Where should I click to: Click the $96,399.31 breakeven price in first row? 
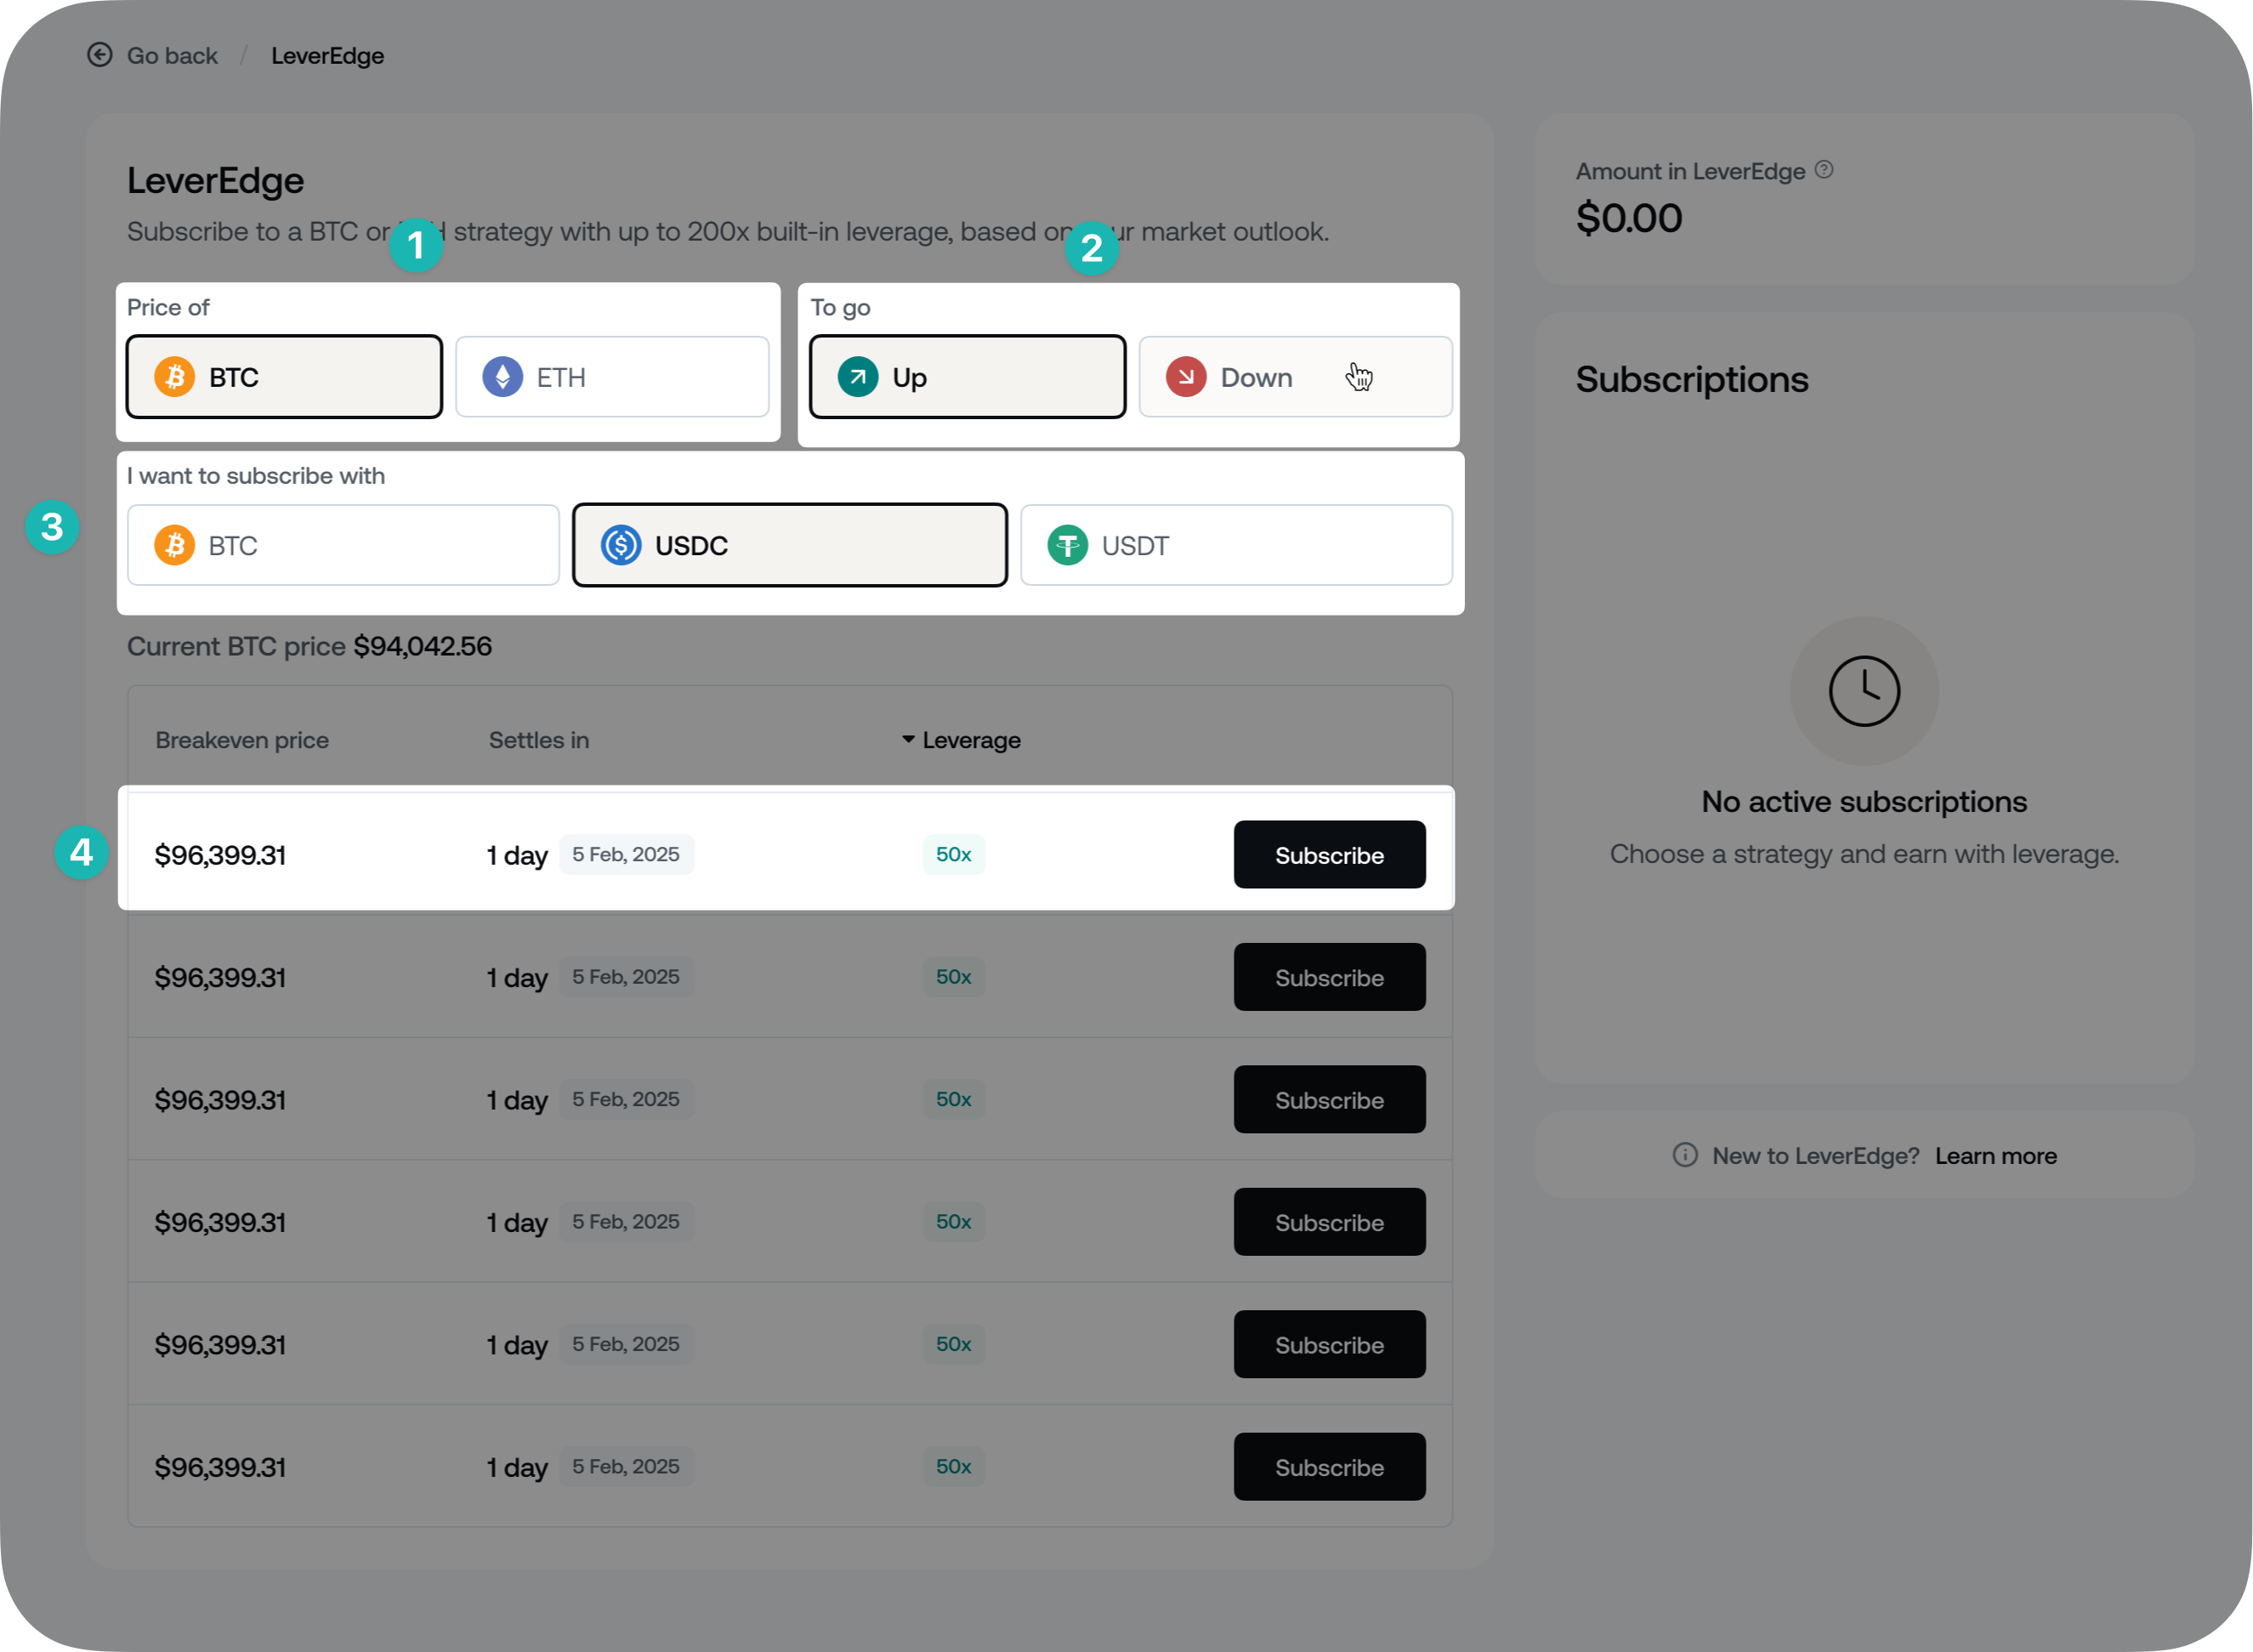click(x=220, y=855)
